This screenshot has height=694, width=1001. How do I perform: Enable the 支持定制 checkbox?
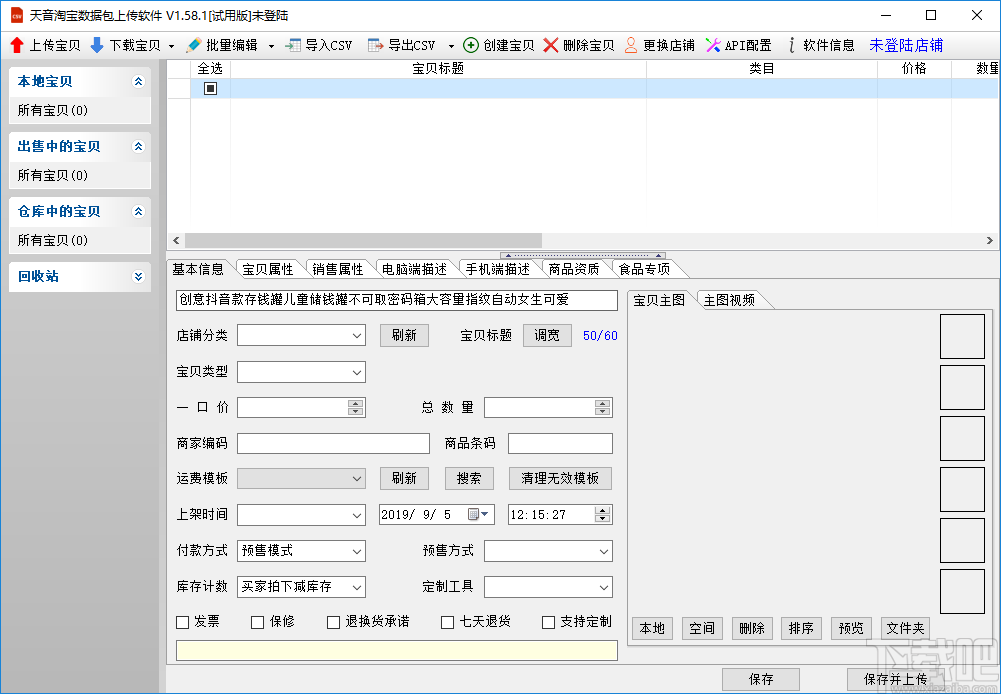click(548, 622)
